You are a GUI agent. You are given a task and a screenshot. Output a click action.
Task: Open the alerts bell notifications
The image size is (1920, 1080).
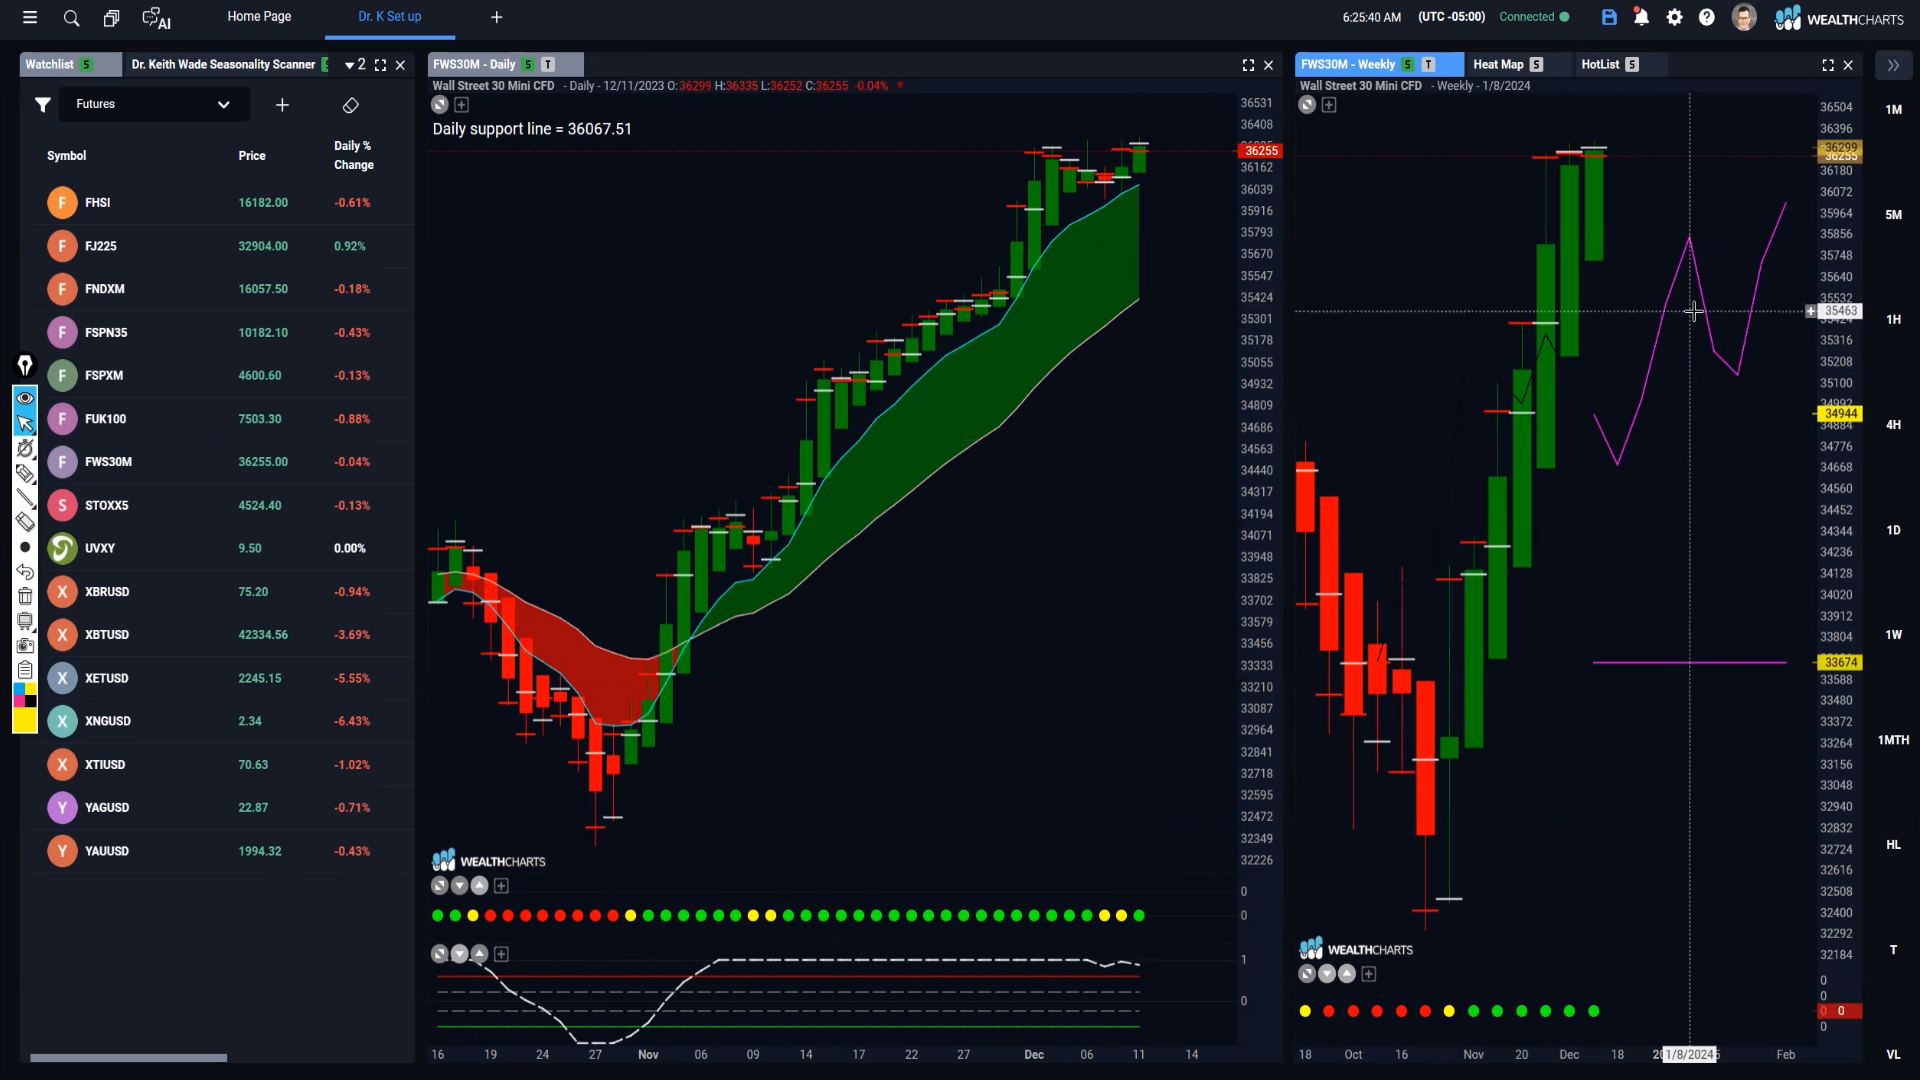[x=1641, y=17]
